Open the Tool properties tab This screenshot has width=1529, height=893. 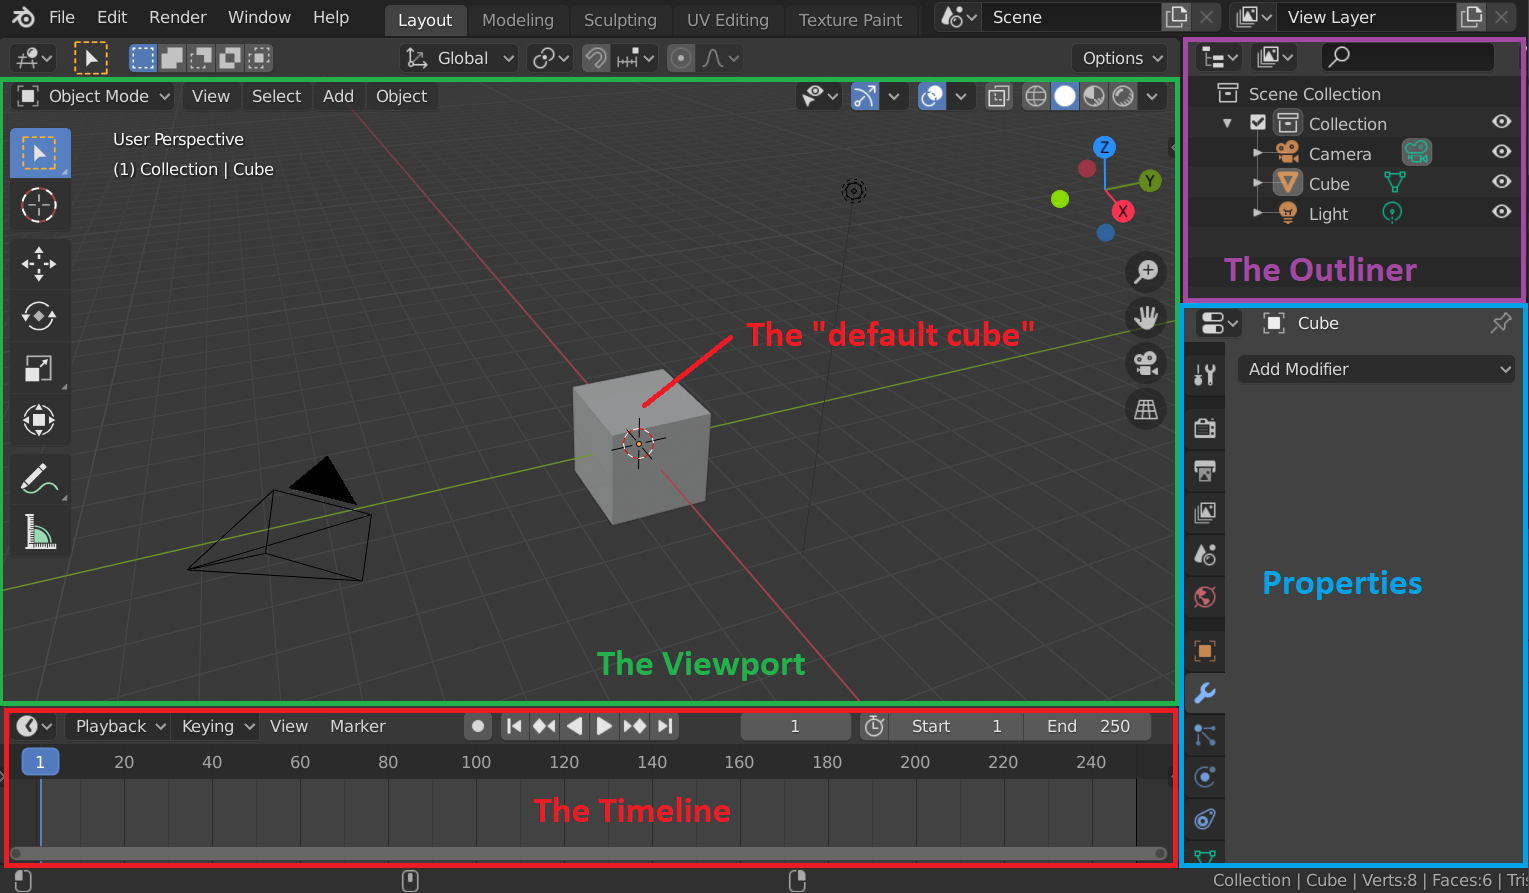click(x=1205, y=375)
